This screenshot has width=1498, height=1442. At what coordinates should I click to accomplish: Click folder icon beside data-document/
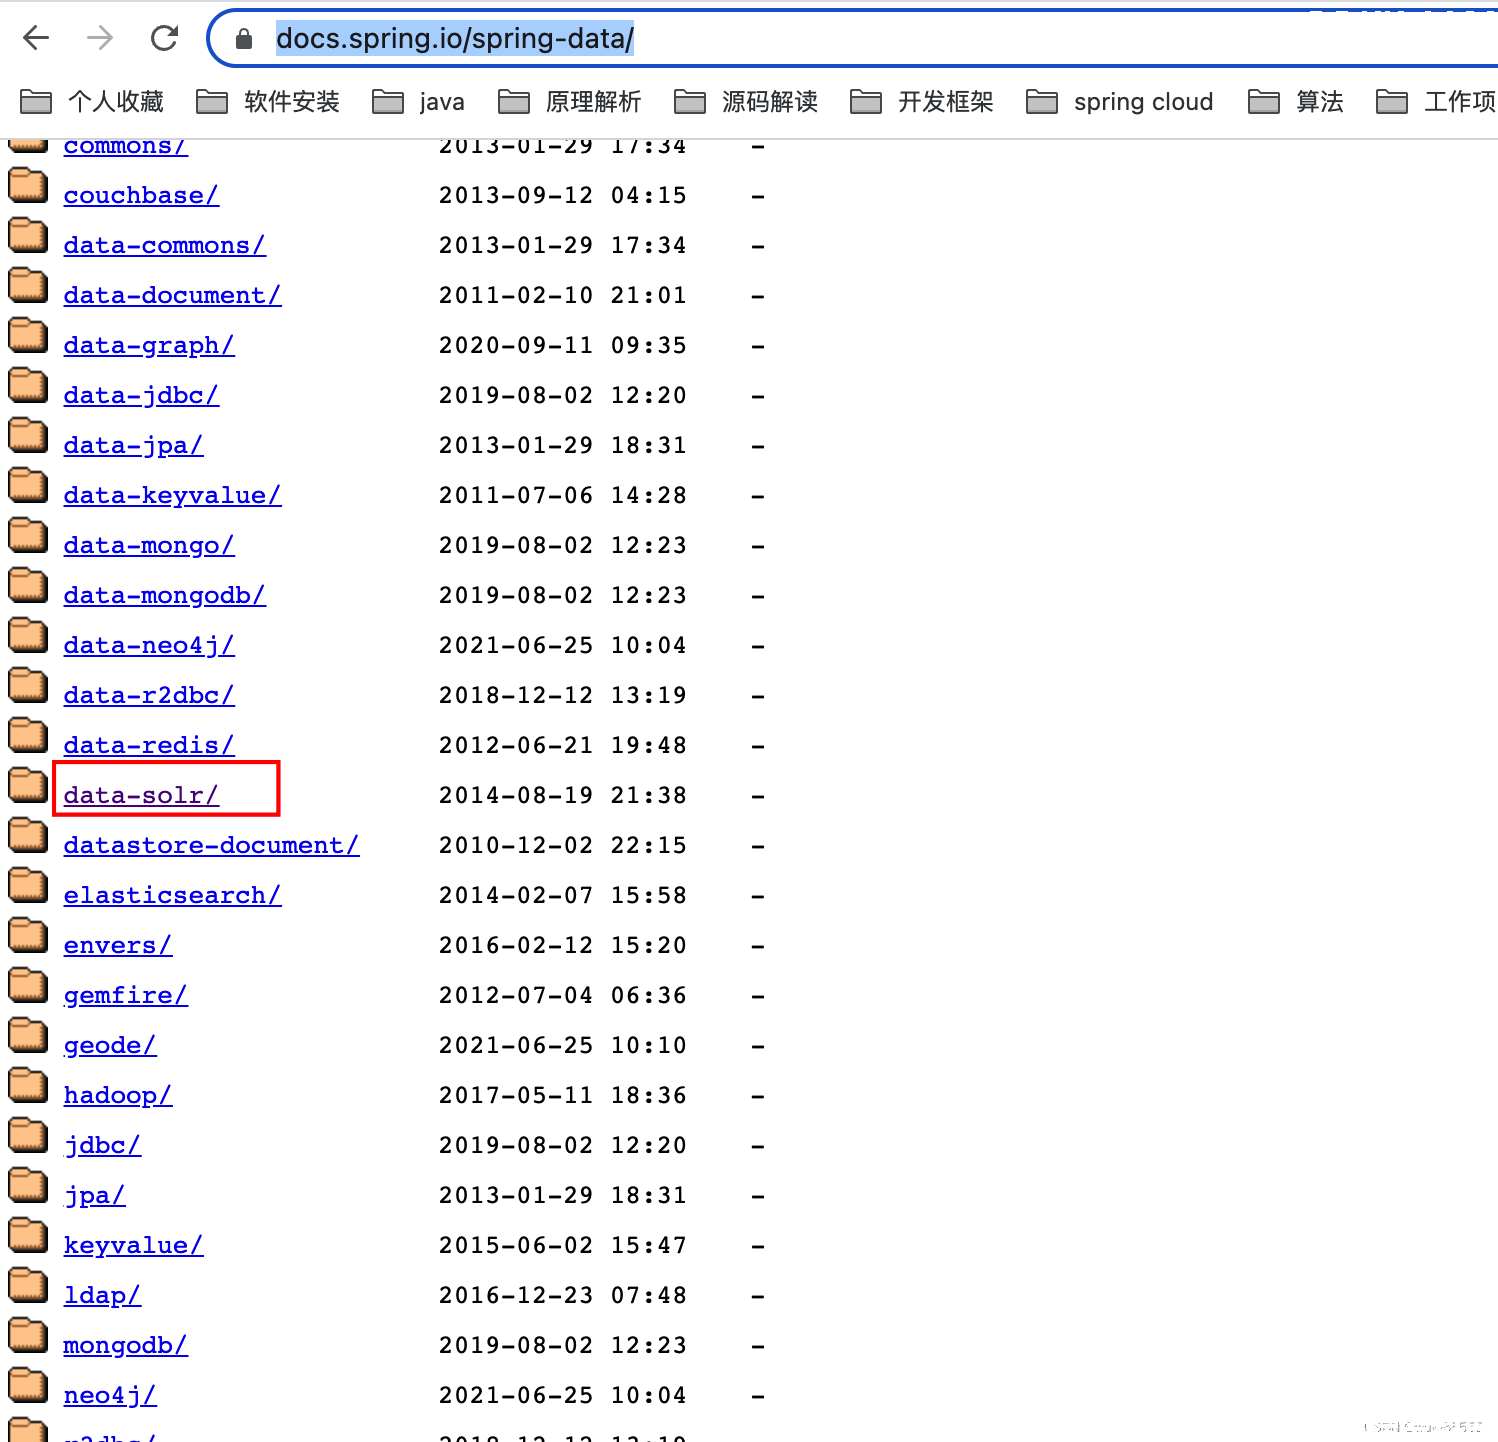[28, 285]
